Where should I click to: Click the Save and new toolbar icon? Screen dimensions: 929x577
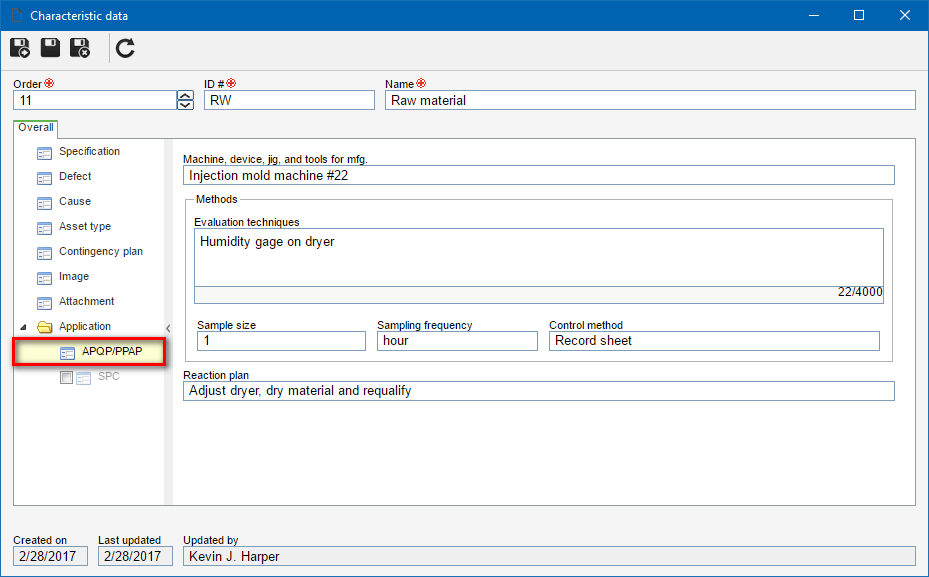coord(20,48)
